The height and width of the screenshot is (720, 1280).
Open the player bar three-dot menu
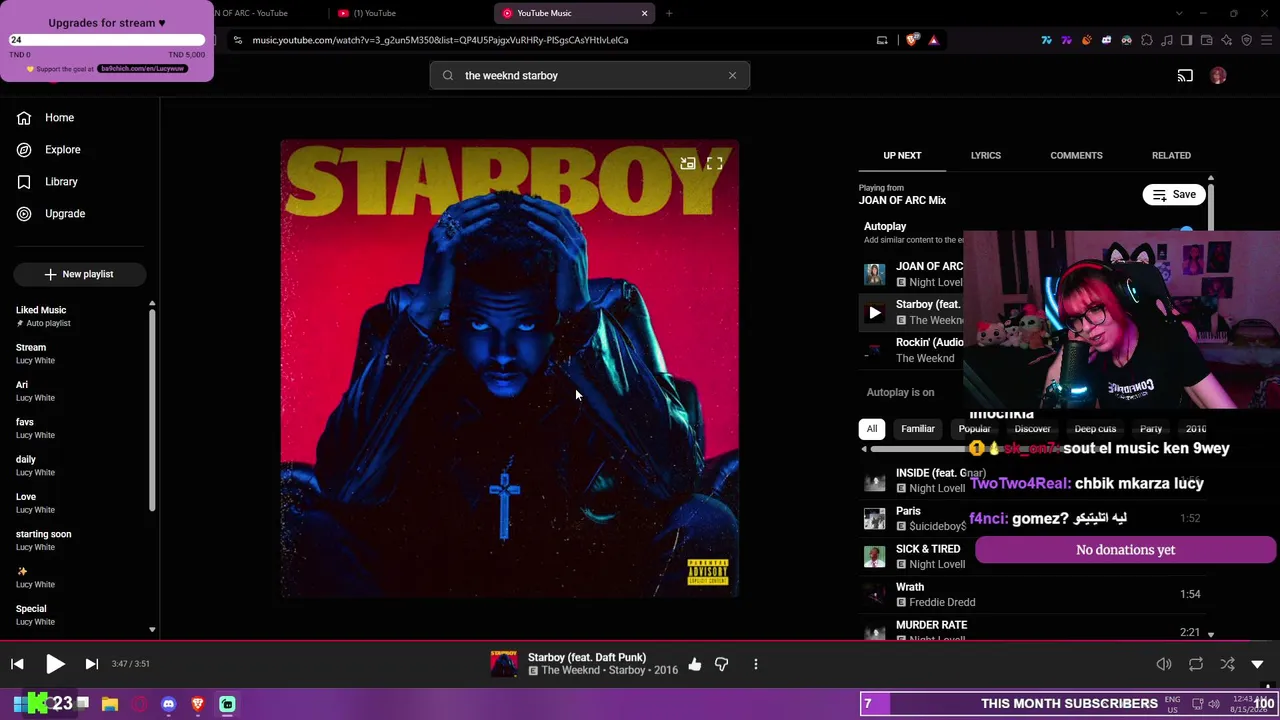click(756, 664)
